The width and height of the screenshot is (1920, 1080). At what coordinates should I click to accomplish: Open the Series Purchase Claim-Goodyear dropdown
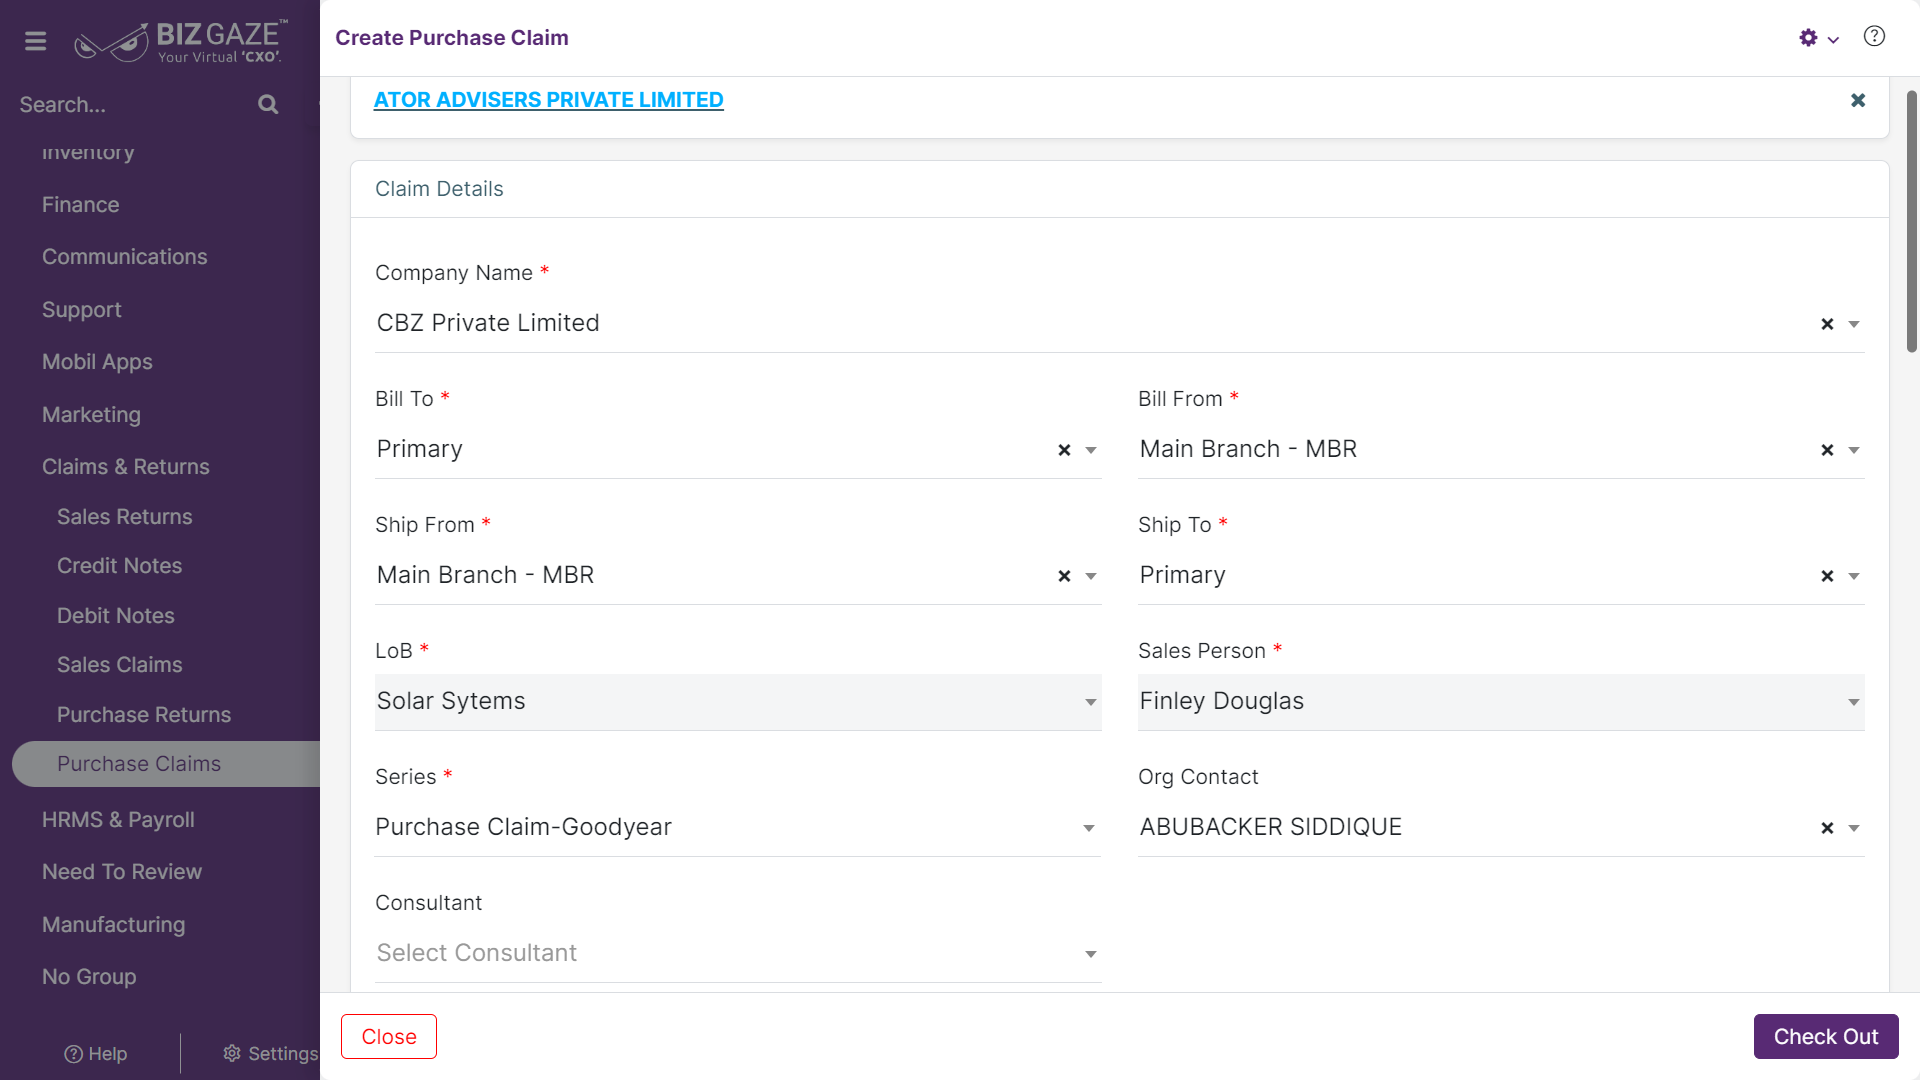(x=738, y=828)
